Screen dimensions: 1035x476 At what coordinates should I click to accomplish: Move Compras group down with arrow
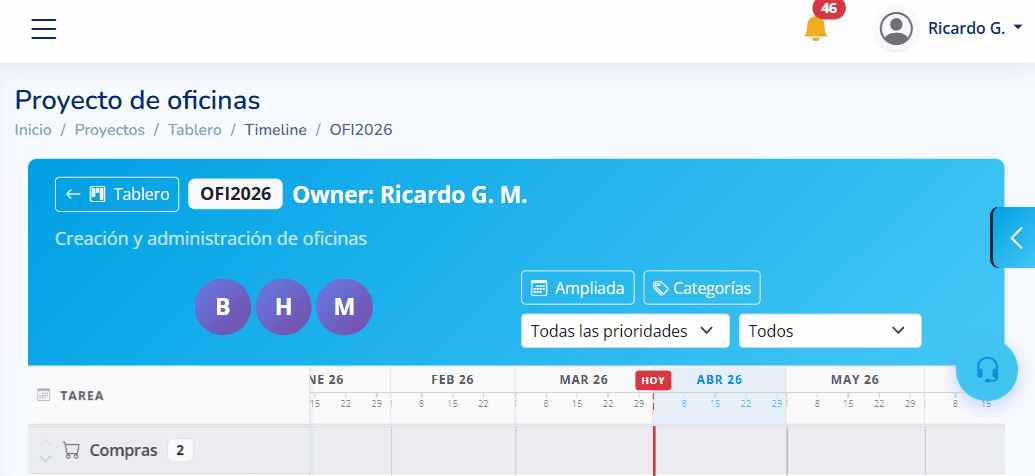45,458
